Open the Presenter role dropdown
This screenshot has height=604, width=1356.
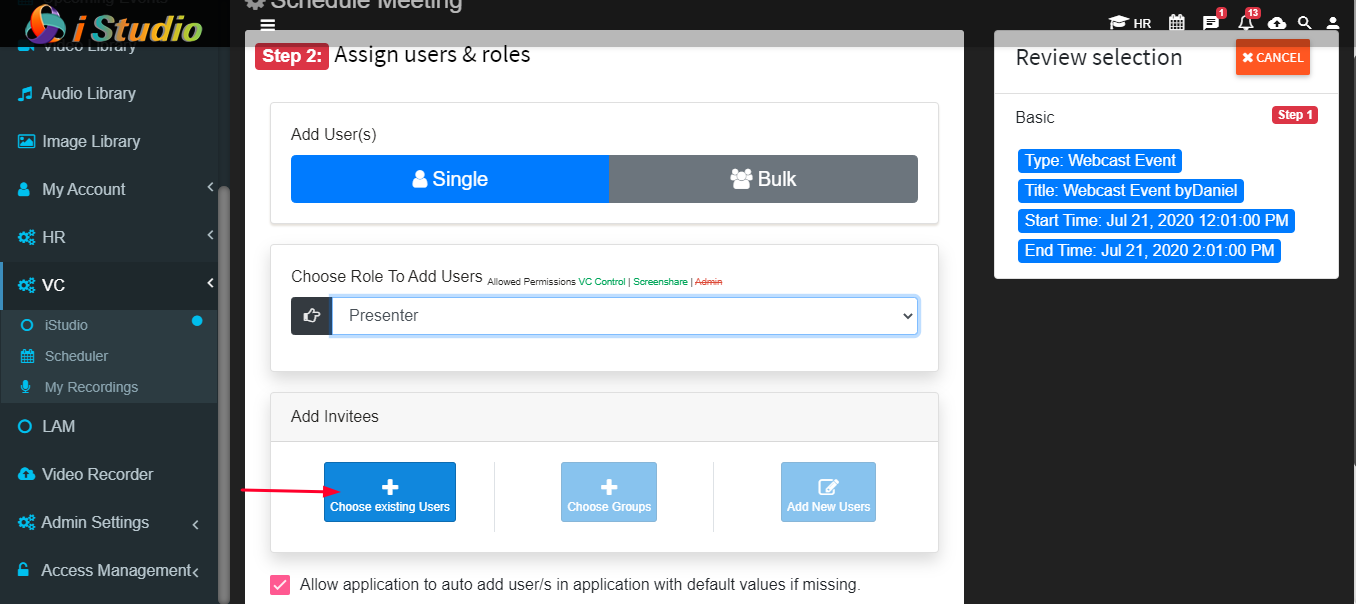[625, 315]
